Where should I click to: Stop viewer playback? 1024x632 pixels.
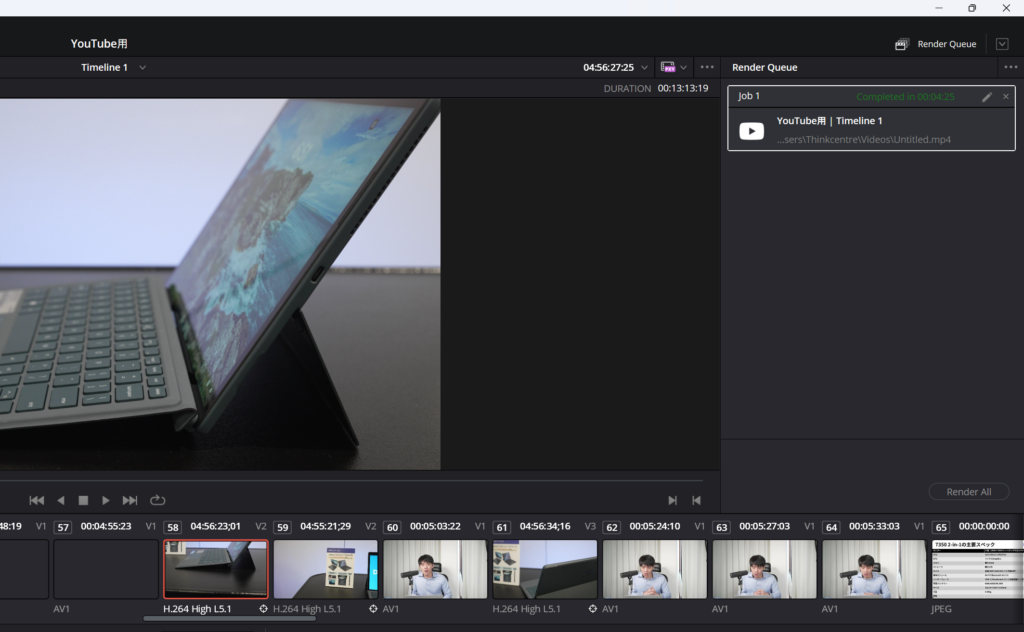coord(83,500)
